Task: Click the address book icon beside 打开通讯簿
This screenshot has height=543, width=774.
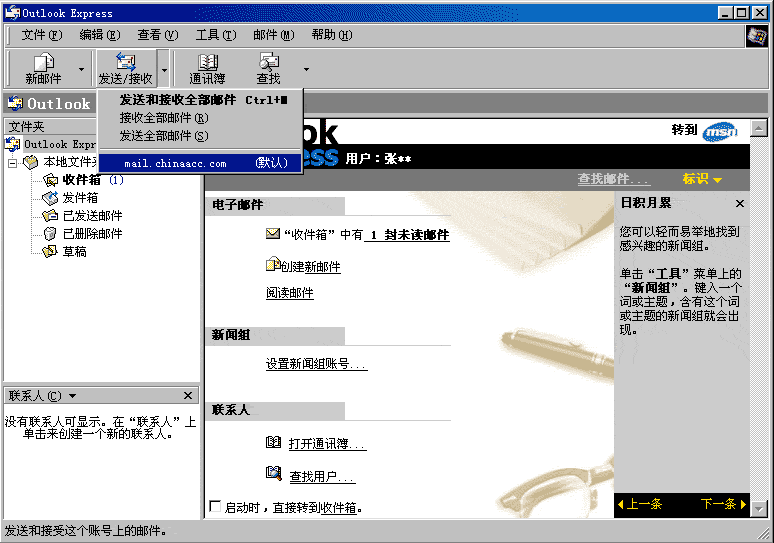Action: 273,442
